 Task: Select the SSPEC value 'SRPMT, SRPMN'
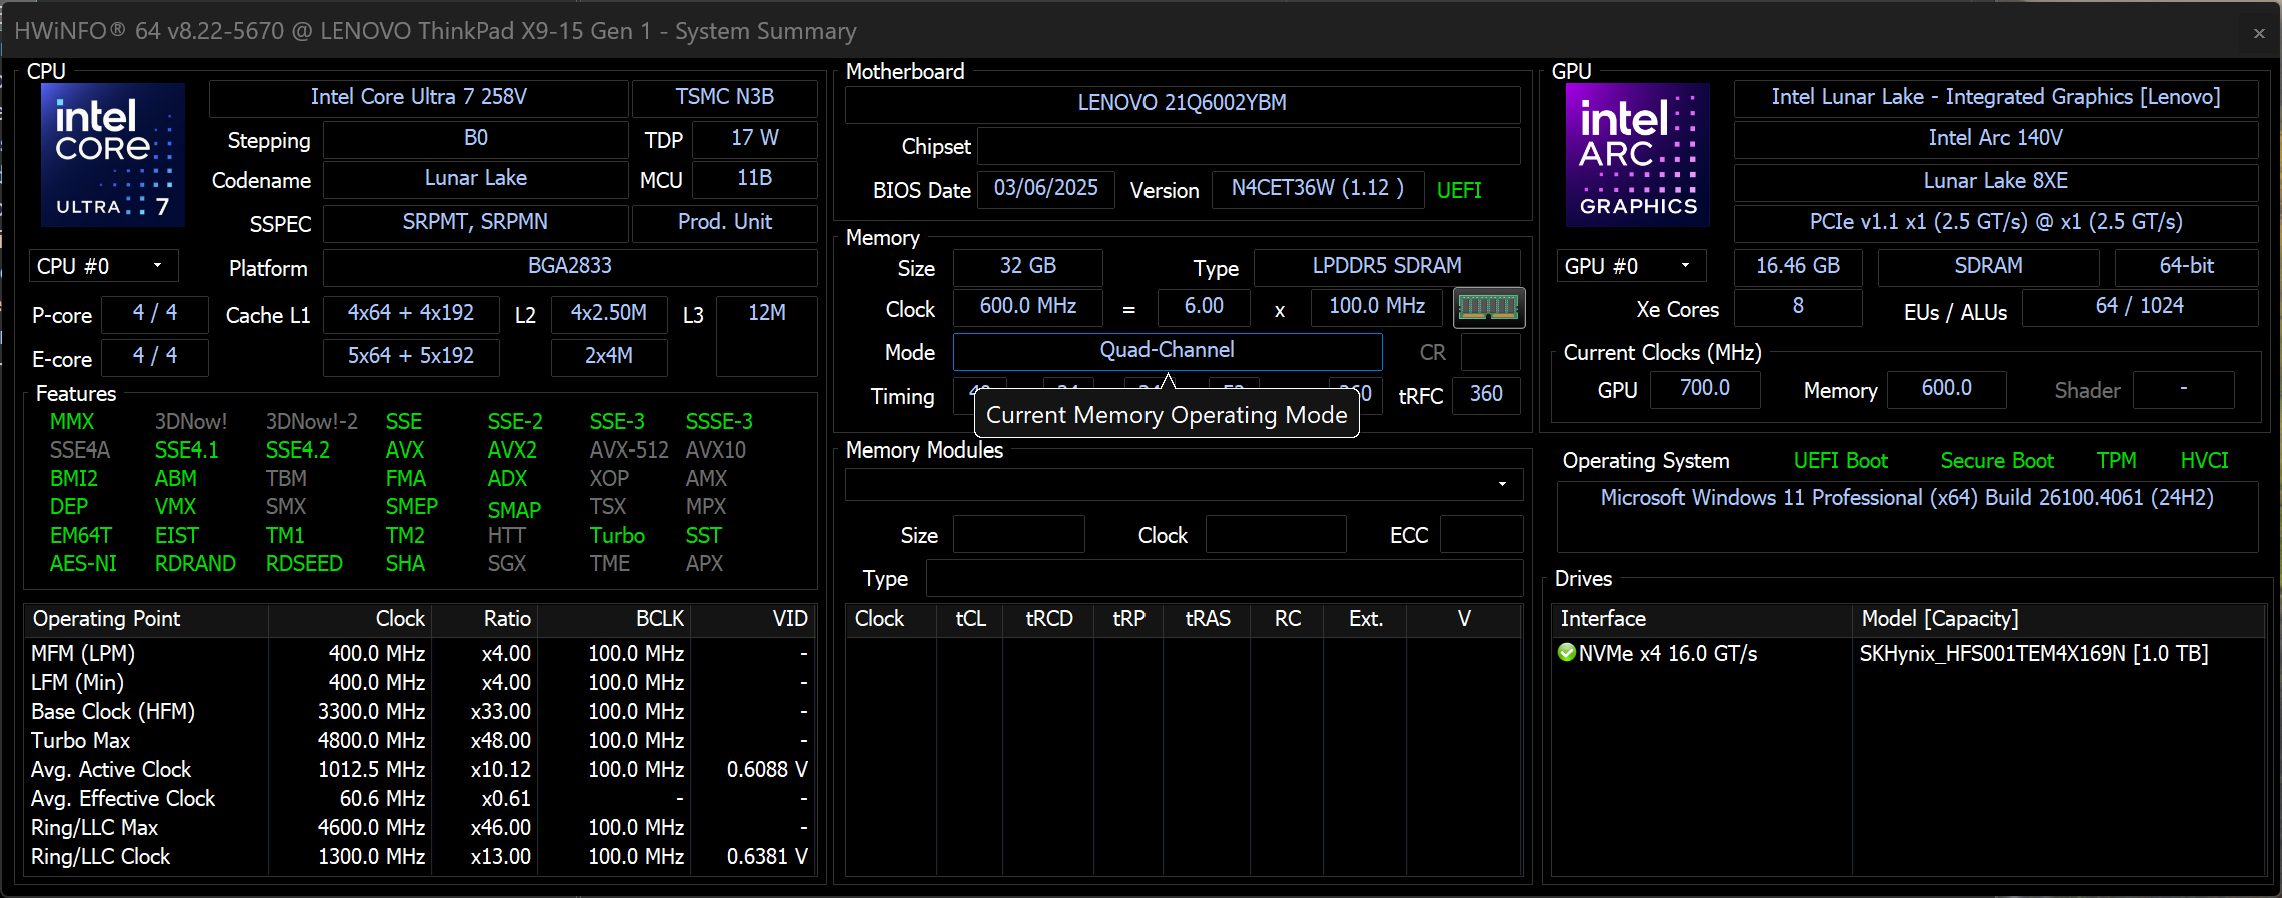[476, 222]
